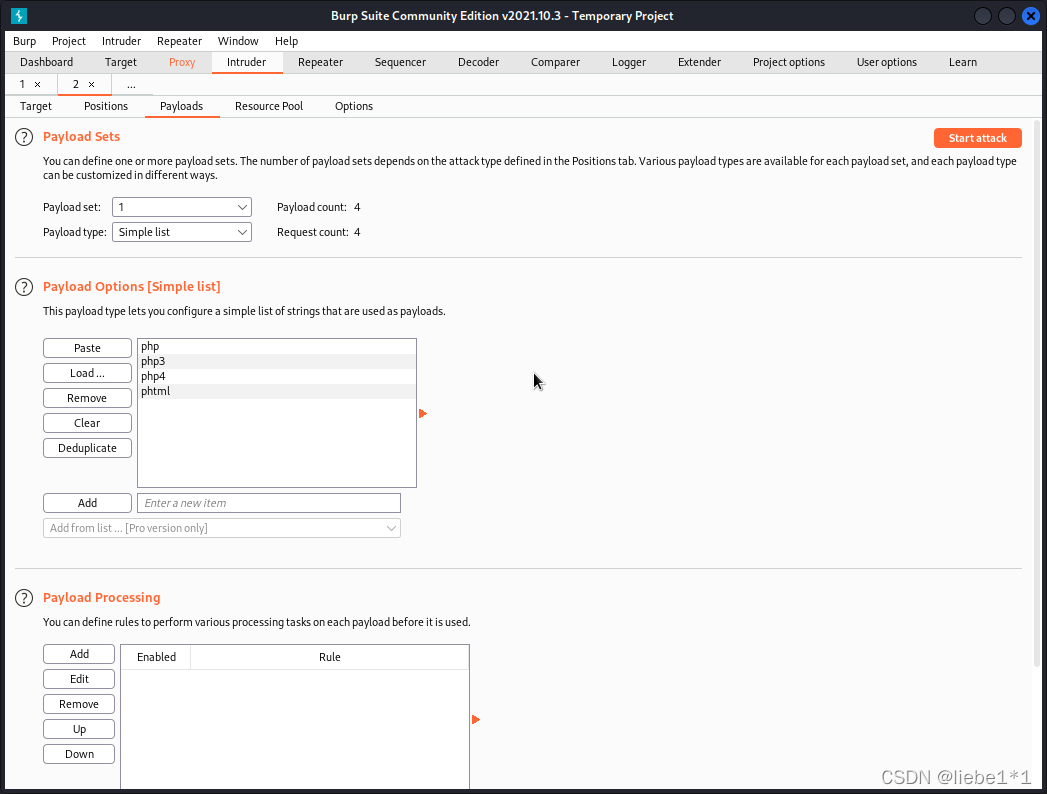Close Intruder attack tab 1
Screen dimensions: 1047x794
point(37,84)
